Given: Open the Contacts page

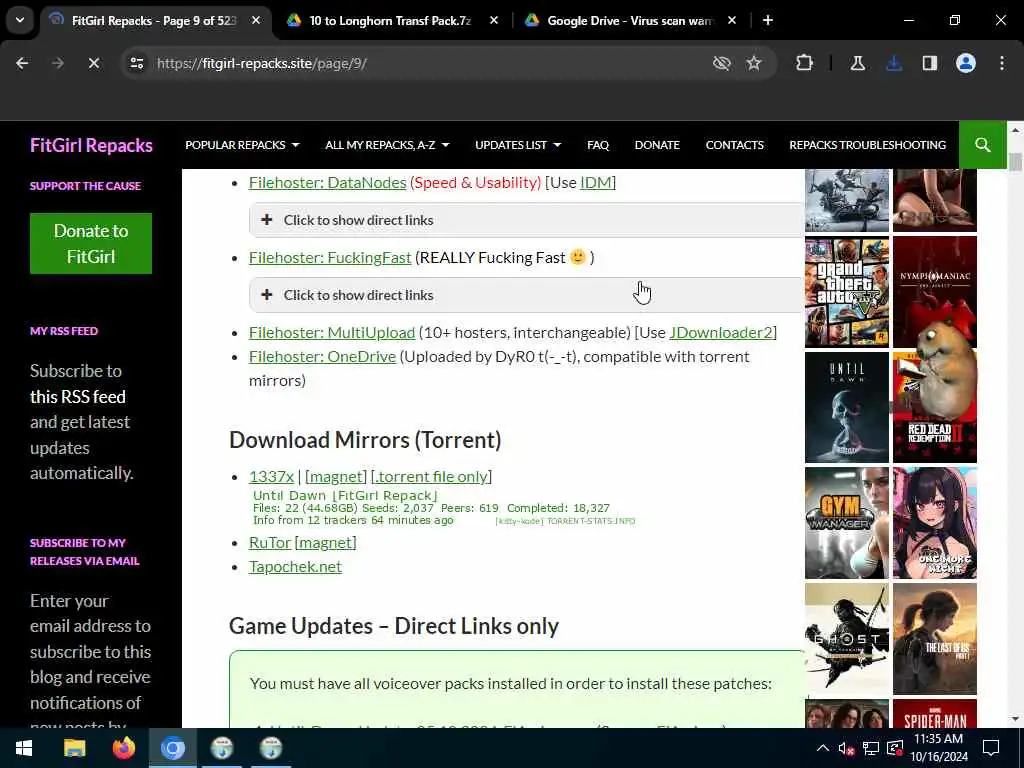Looking at the screenshot, I should tap(734, 145).
